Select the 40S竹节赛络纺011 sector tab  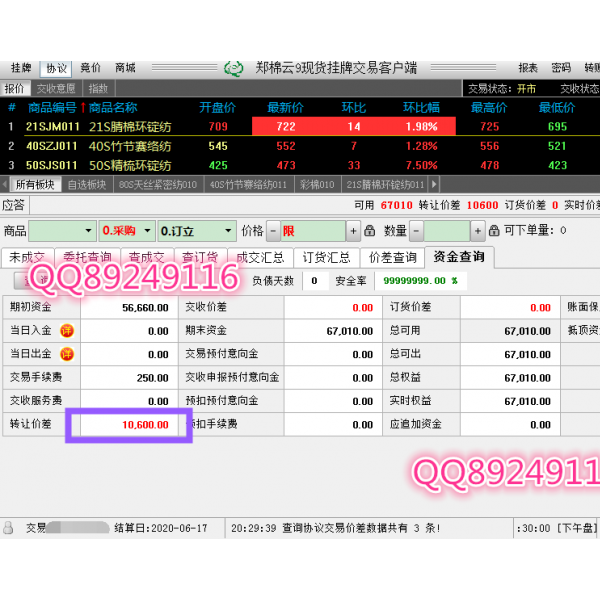[248, 185]
